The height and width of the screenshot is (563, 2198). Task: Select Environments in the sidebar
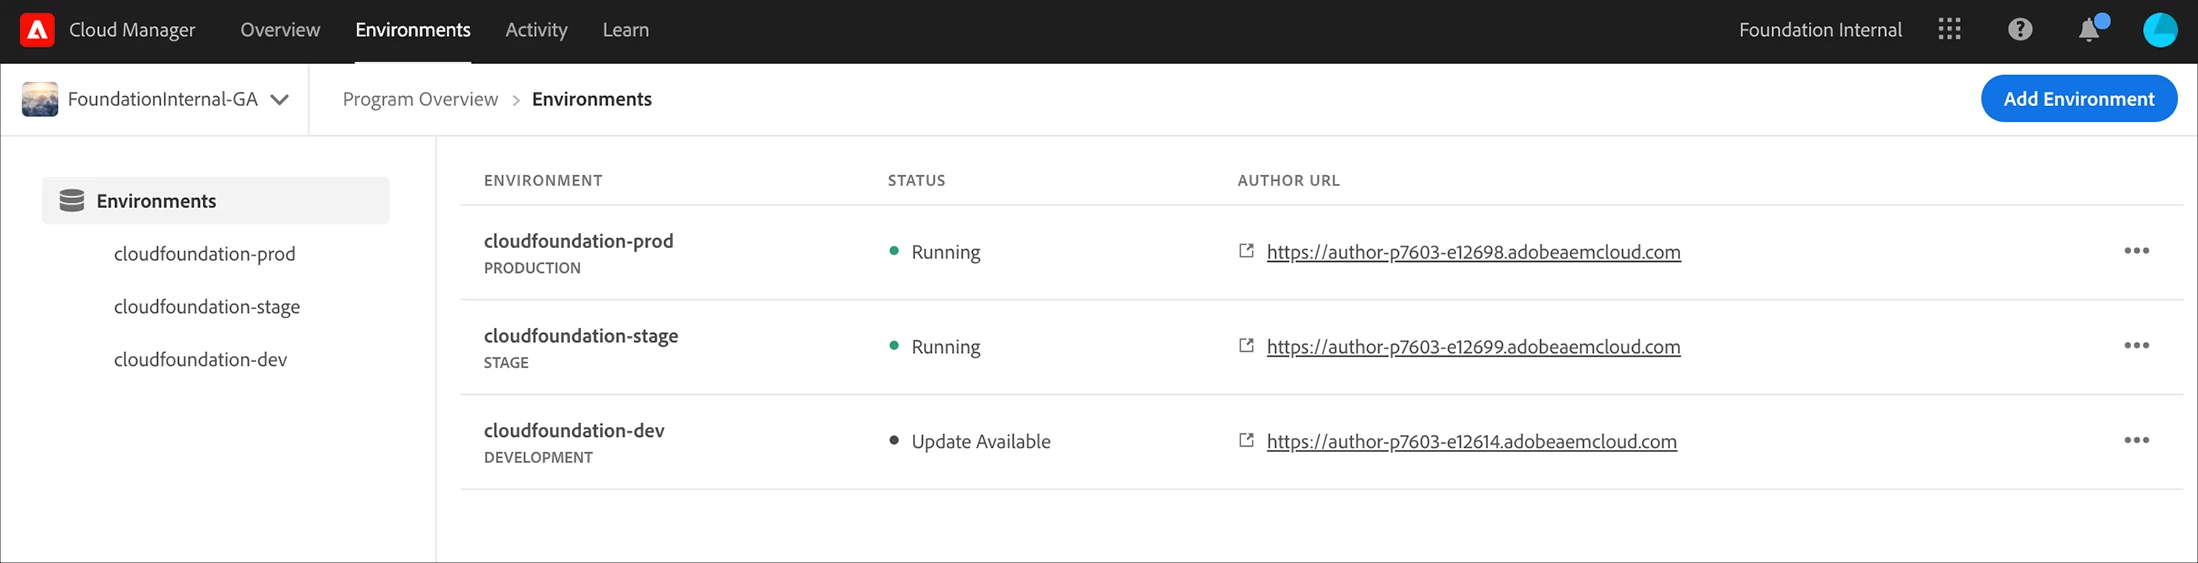click(x=216, y=200)
